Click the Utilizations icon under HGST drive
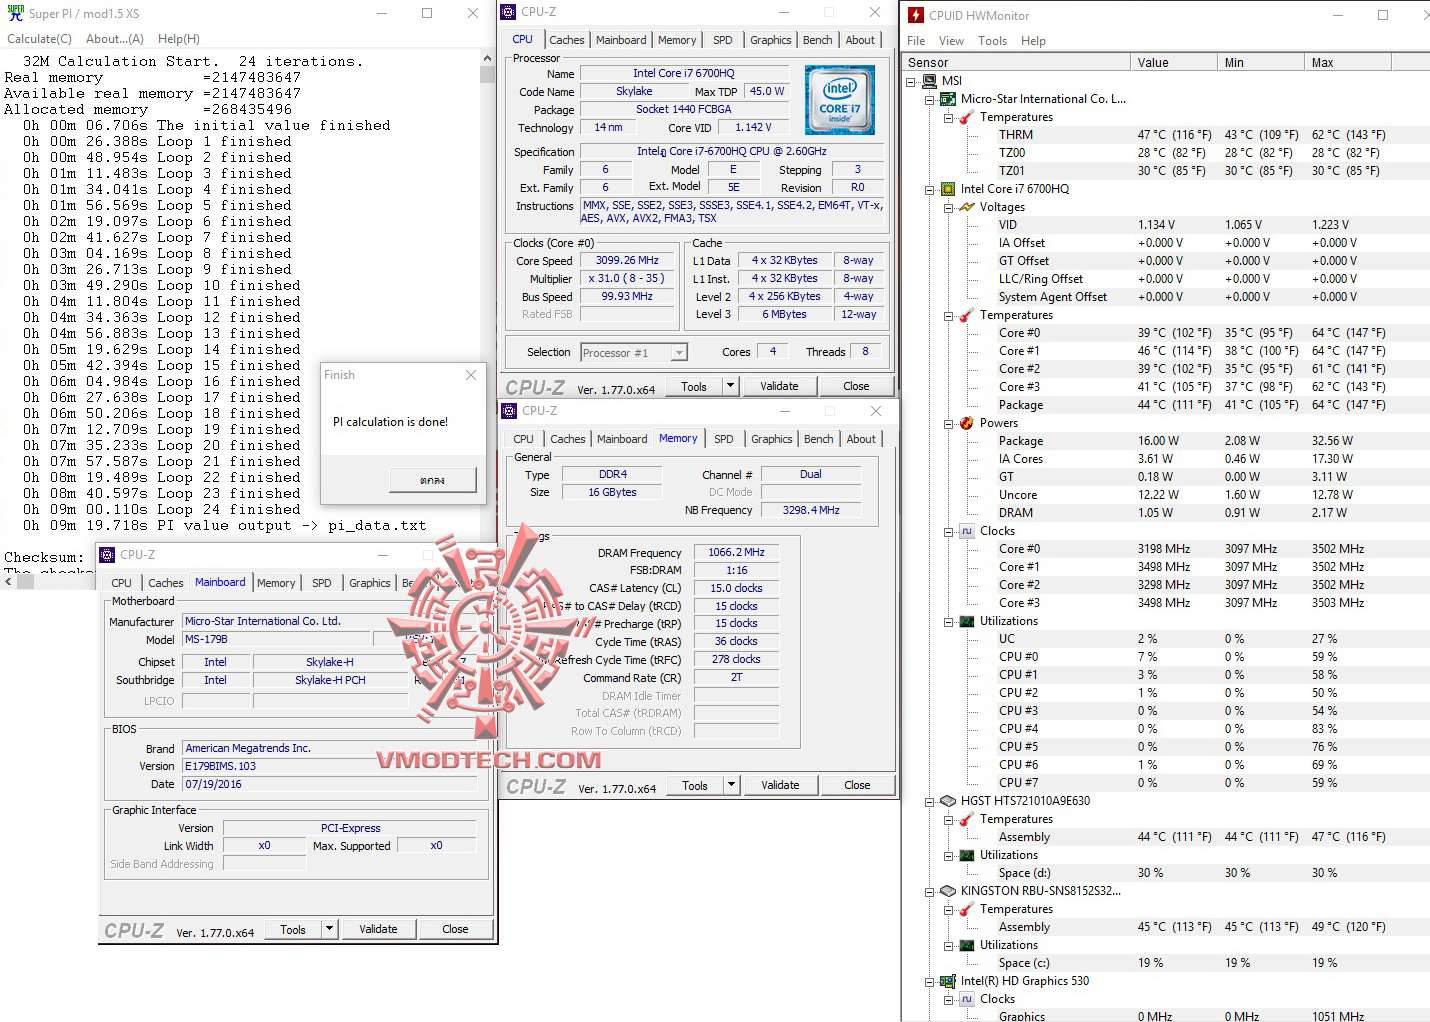The height and width of the screenshot is (1022, 1430). [x=966, y=855]
